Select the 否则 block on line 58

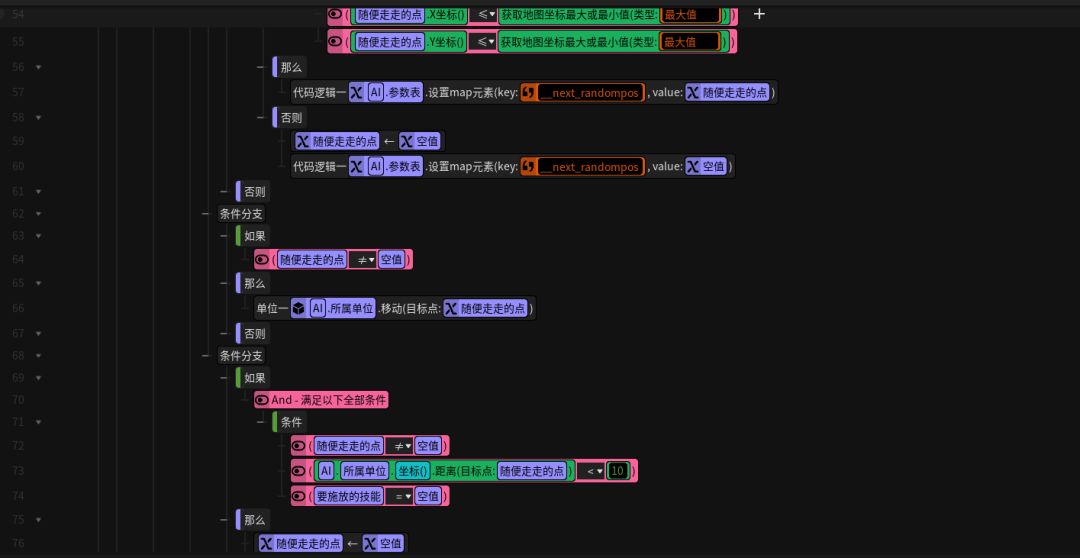point(289,117)
